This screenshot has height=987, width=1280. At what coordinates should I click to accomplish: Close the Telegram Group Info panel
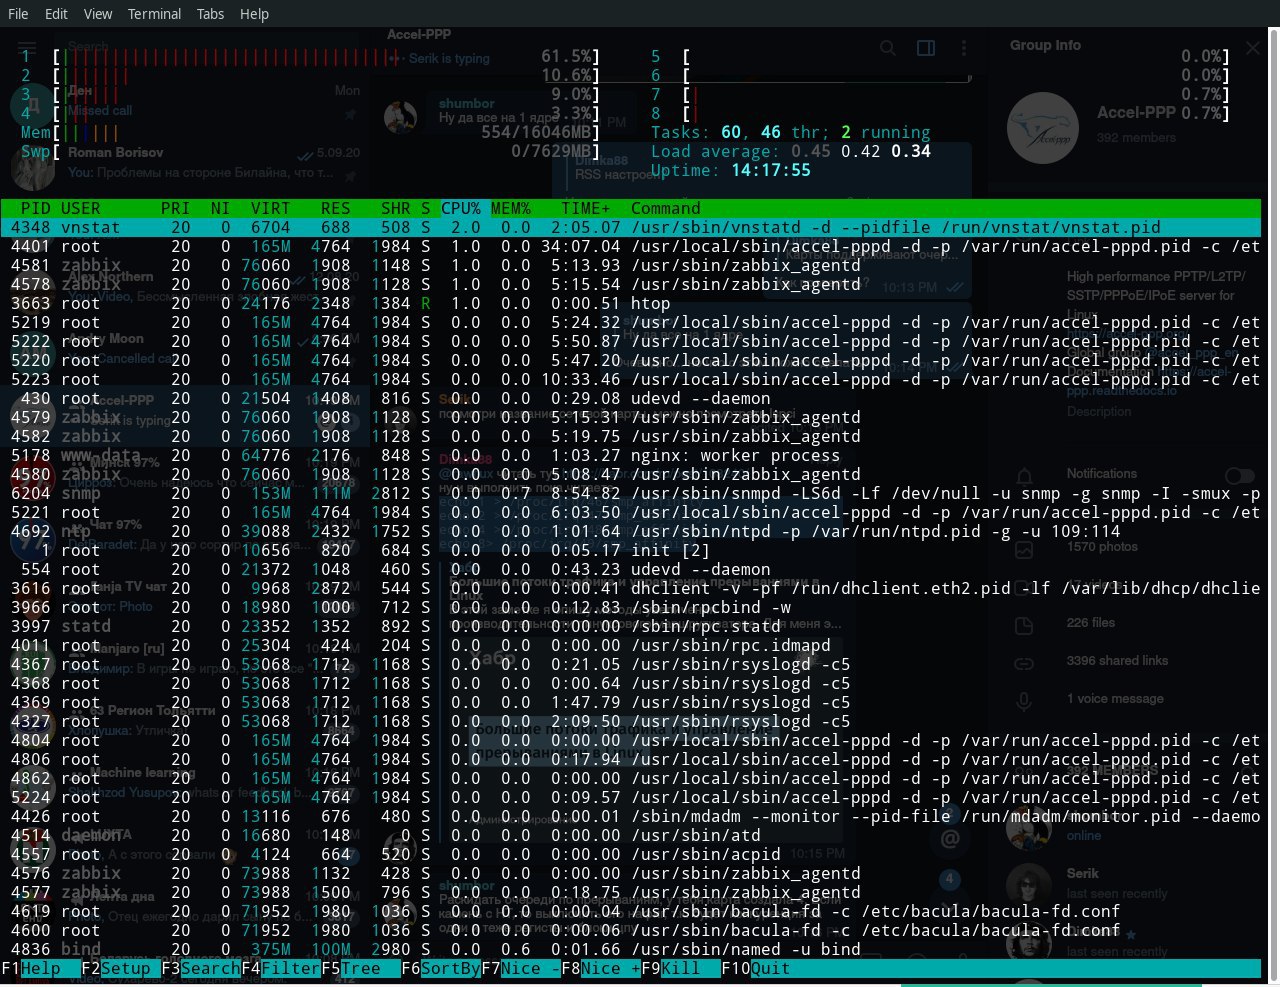[1253, 47]
